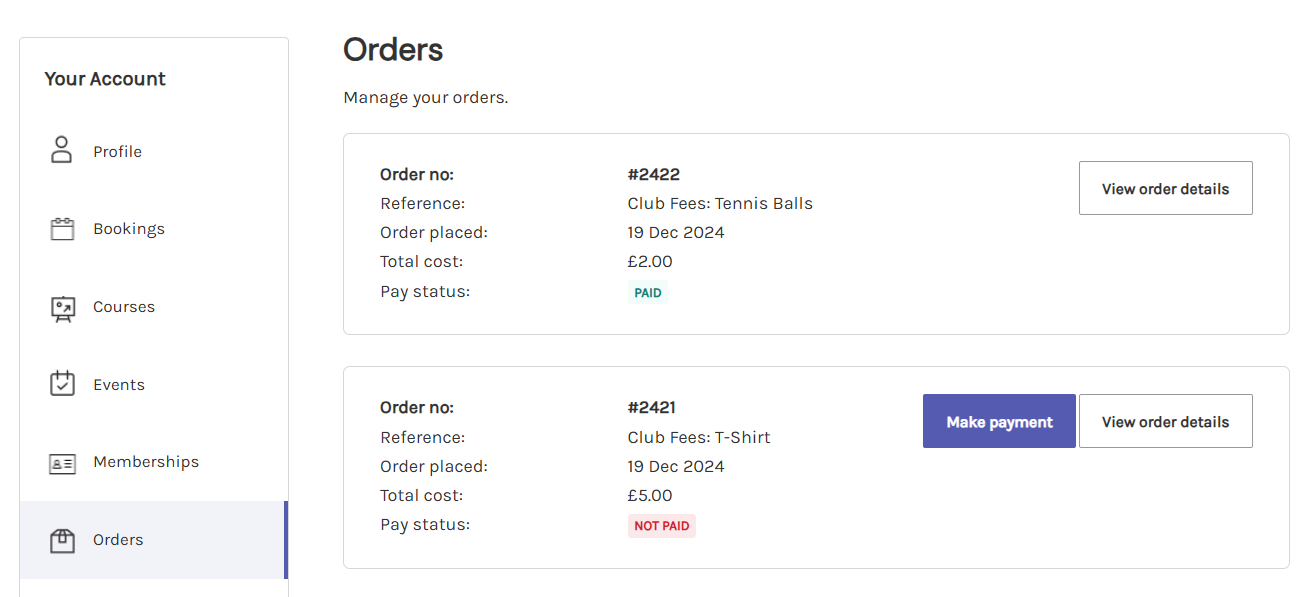1311x597 pixels.
Task: Click the Memberships ID card icon
Action: (x=62, y=463)
